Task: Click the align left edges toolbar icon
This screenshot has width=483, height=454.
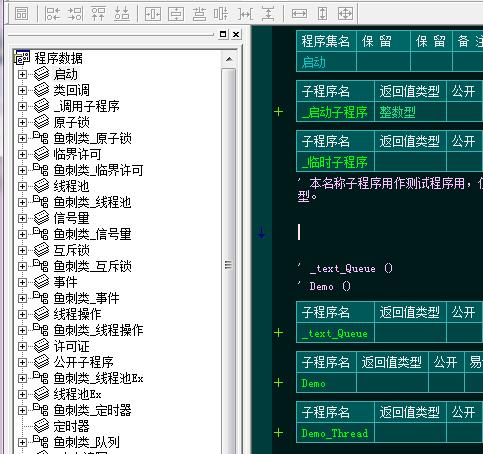Action: pos(53,14)
